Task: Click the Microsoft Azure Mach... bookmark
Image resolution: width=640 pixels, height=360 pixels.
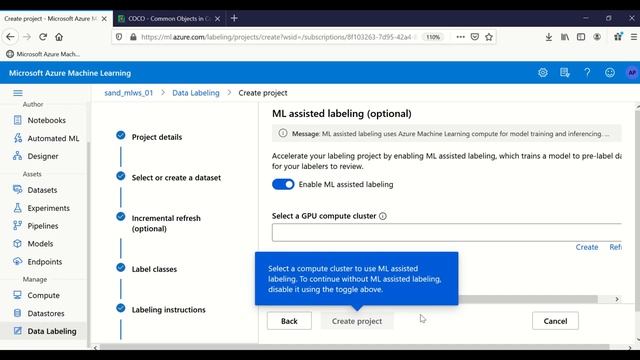Action: (x=43, y=54)
